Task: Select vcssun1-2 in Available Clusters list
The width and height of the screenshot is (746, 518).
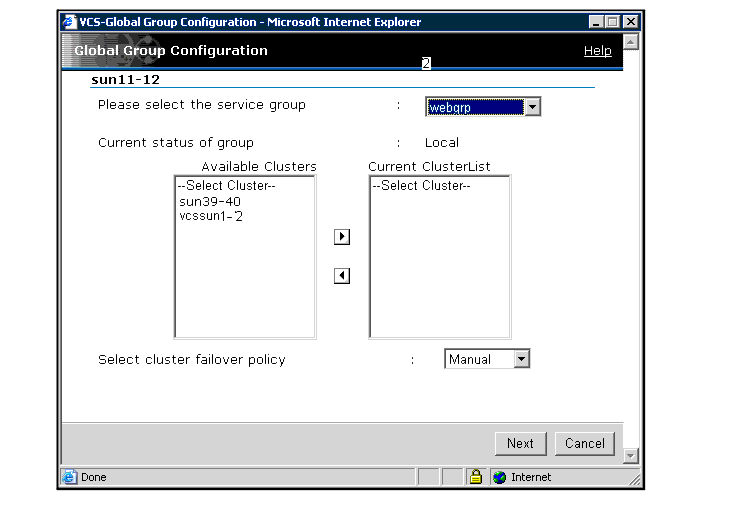Action: (x=212, y=215)
